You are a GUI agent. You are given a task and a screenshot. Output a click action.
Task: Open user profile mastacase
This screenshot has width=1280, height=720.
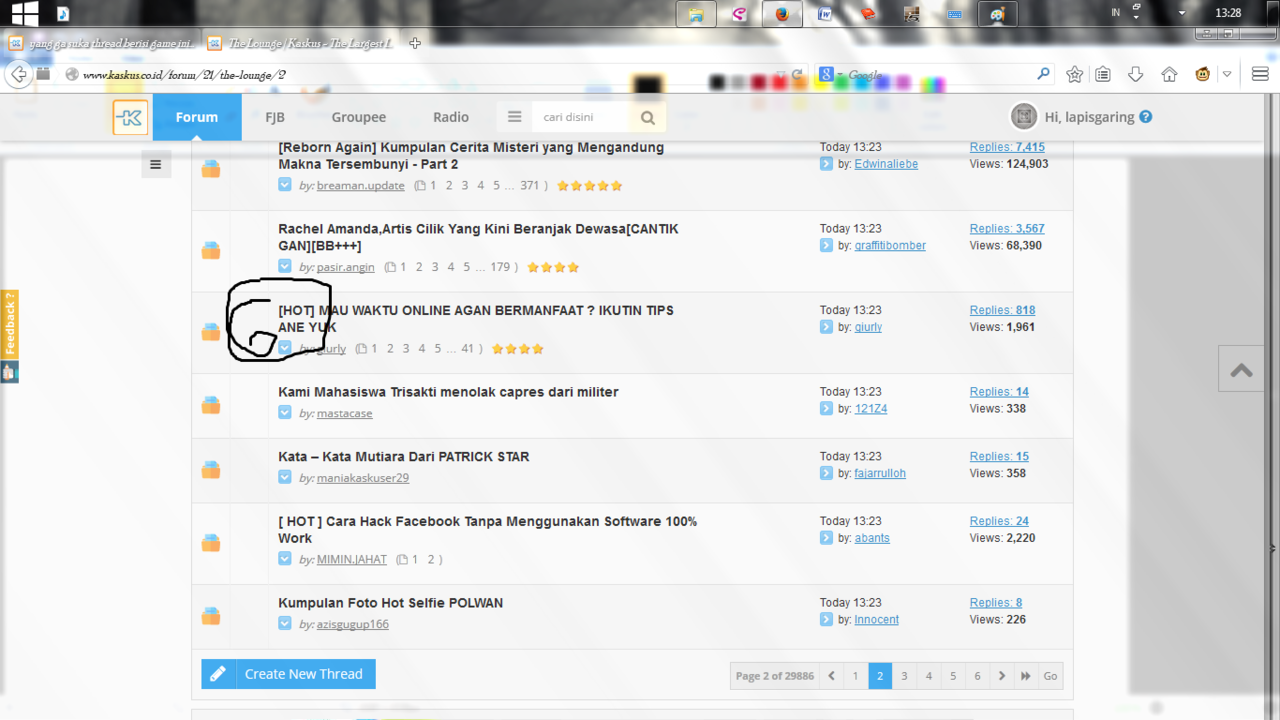pyautogui.click(x=345, y=414)
